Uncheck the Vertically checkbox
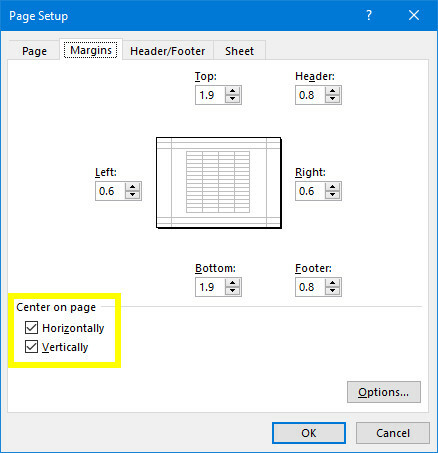This screenshot has height=453, width=438. (x=31, y=347)
